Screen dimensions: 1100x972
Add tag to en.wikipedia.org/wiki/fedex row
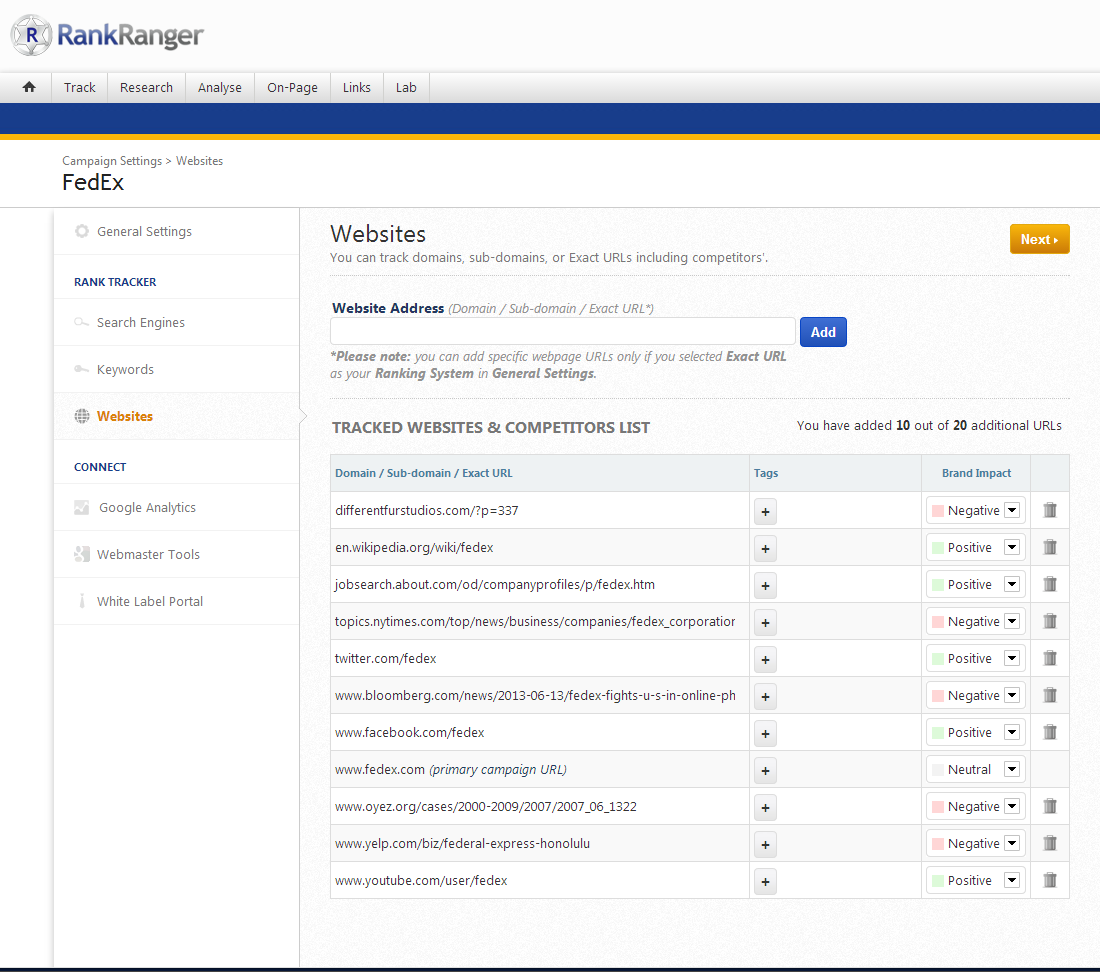[765, 548]
